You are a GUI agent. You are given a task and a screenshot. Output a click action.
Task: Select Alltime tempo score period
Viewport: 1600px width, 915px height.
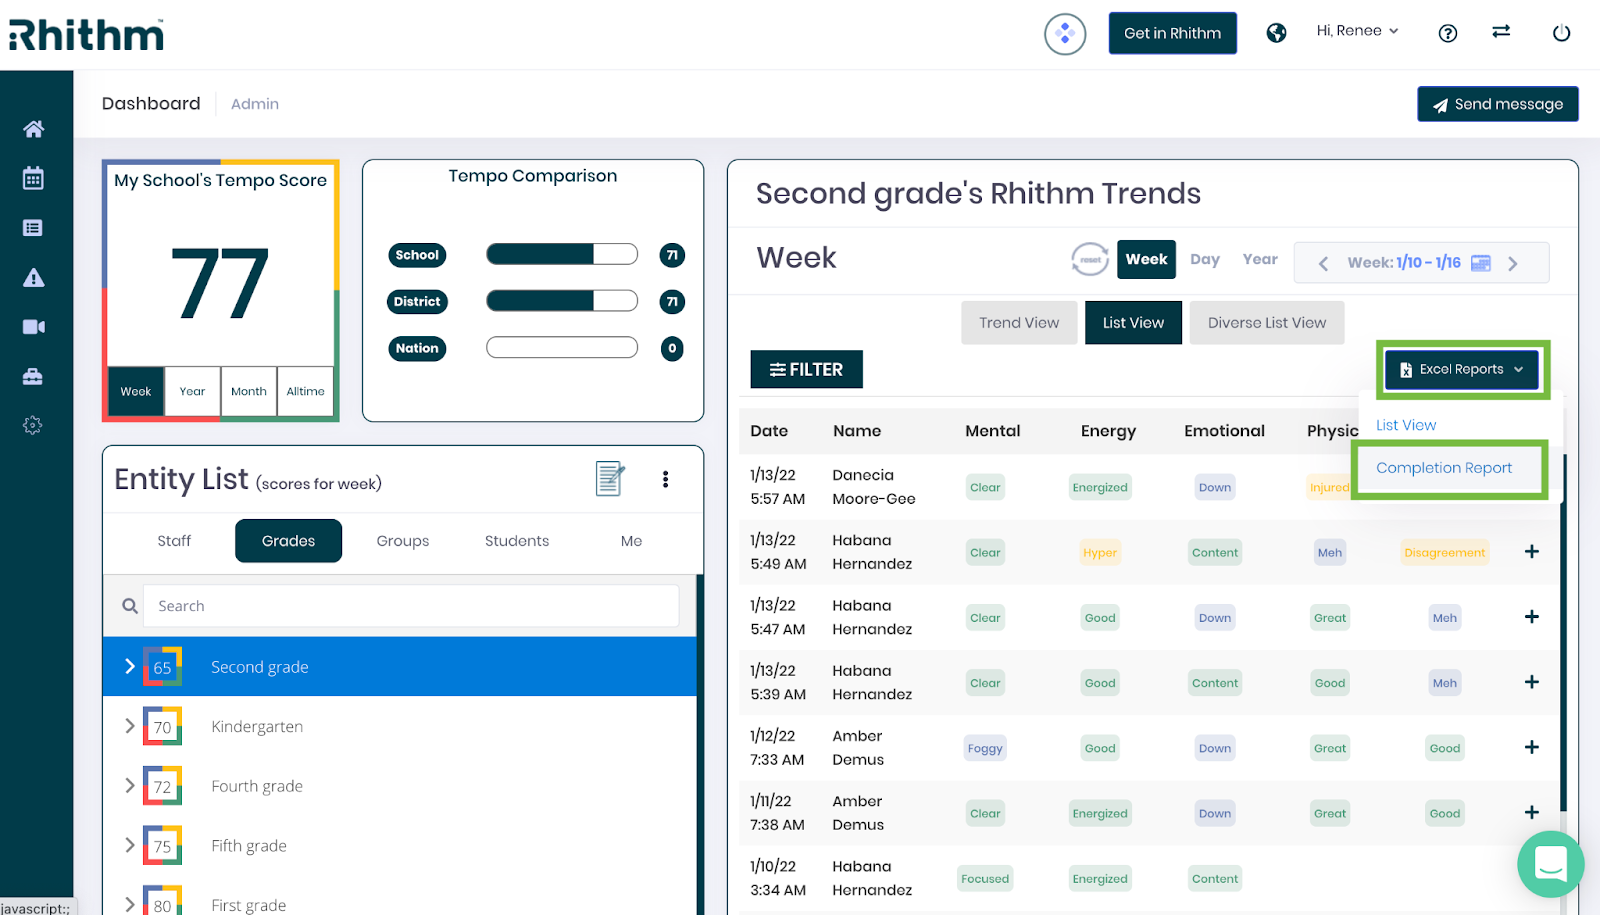[305, 391]
